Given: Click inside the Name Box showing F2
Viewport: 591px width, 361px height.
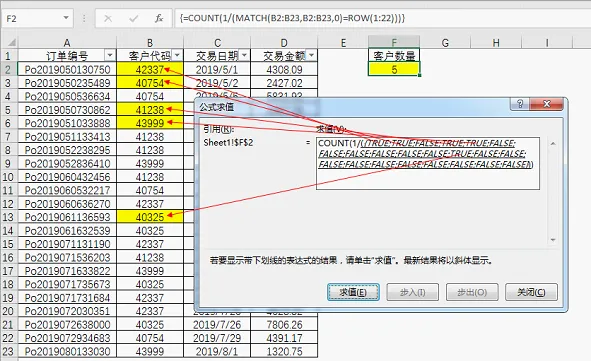Looking at the screenshot, I should point(32,18).
